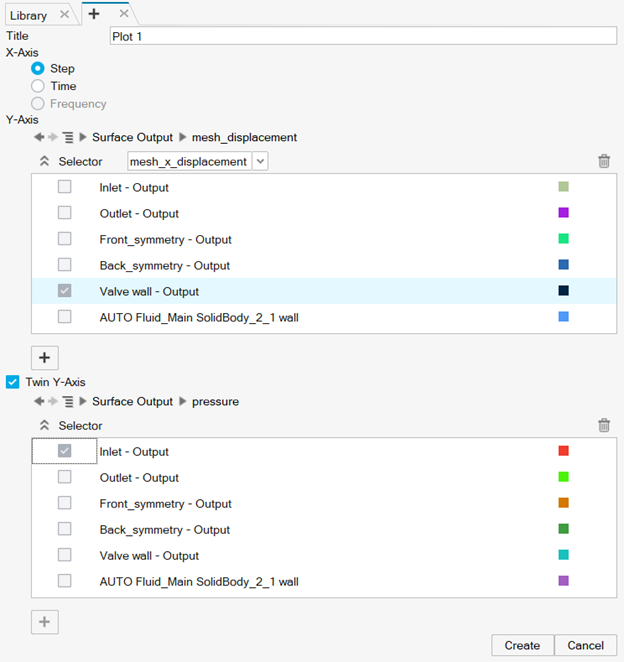Click the Cancel button
The height and width of the screenshot is (662, 624).
click(585, 645)
